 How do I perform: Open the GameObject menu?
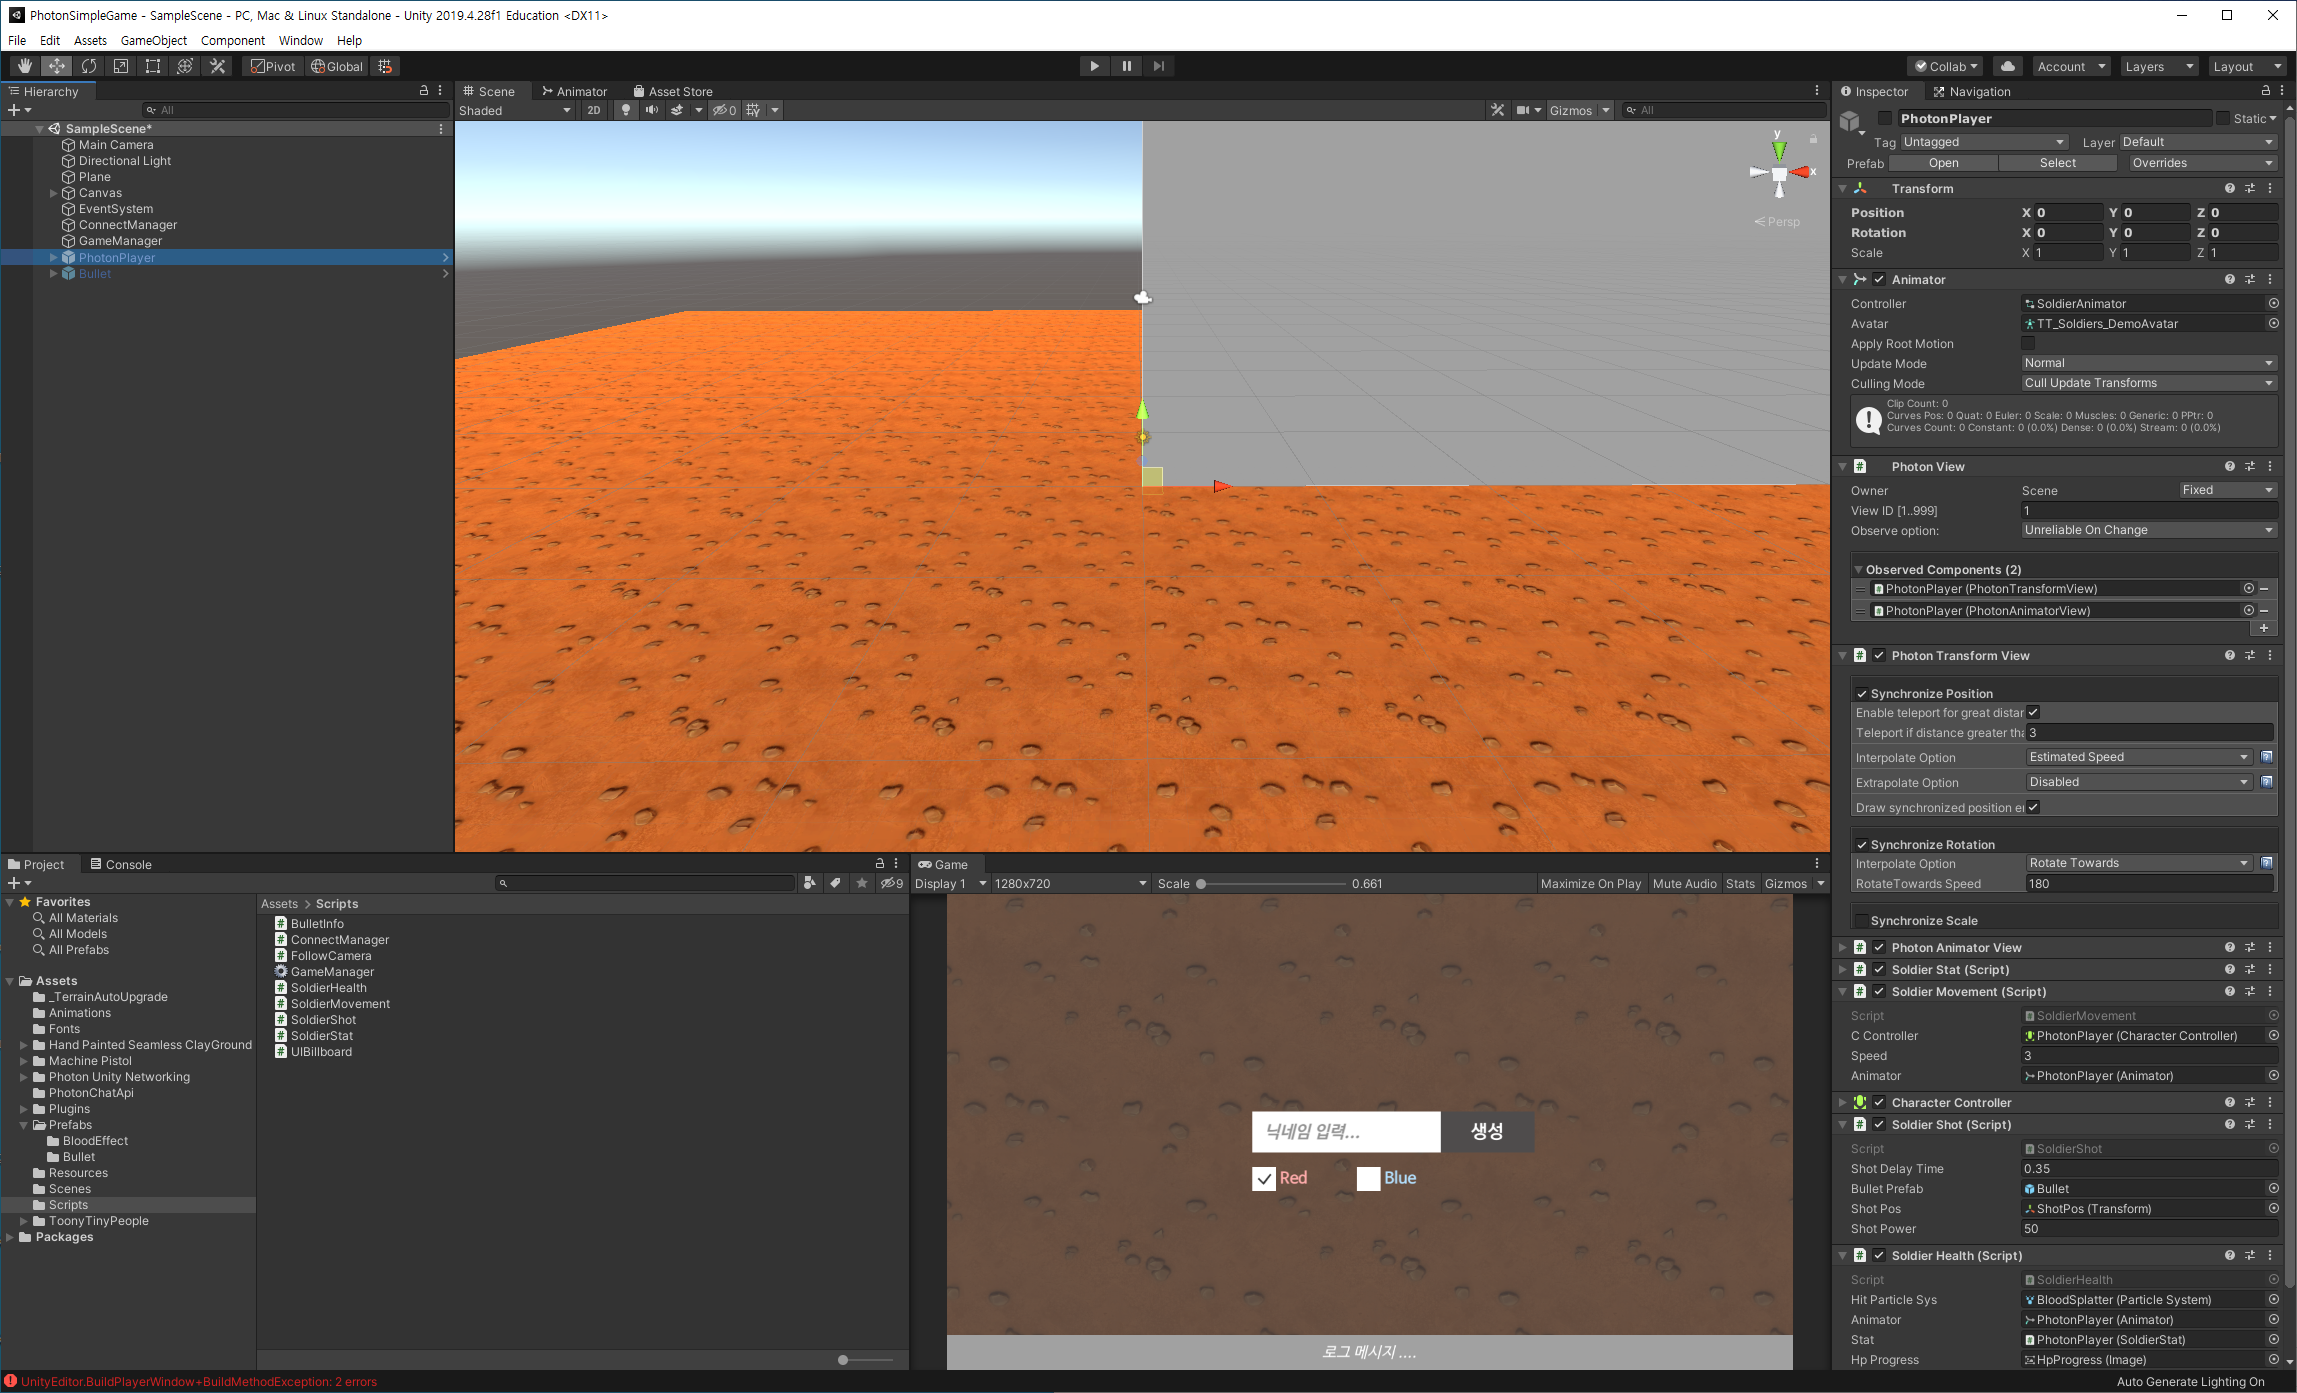pos(153,40)
